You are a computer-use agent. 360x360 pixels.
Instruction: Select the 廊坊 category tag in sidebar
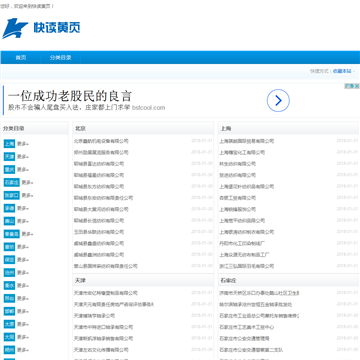[9, 247]
